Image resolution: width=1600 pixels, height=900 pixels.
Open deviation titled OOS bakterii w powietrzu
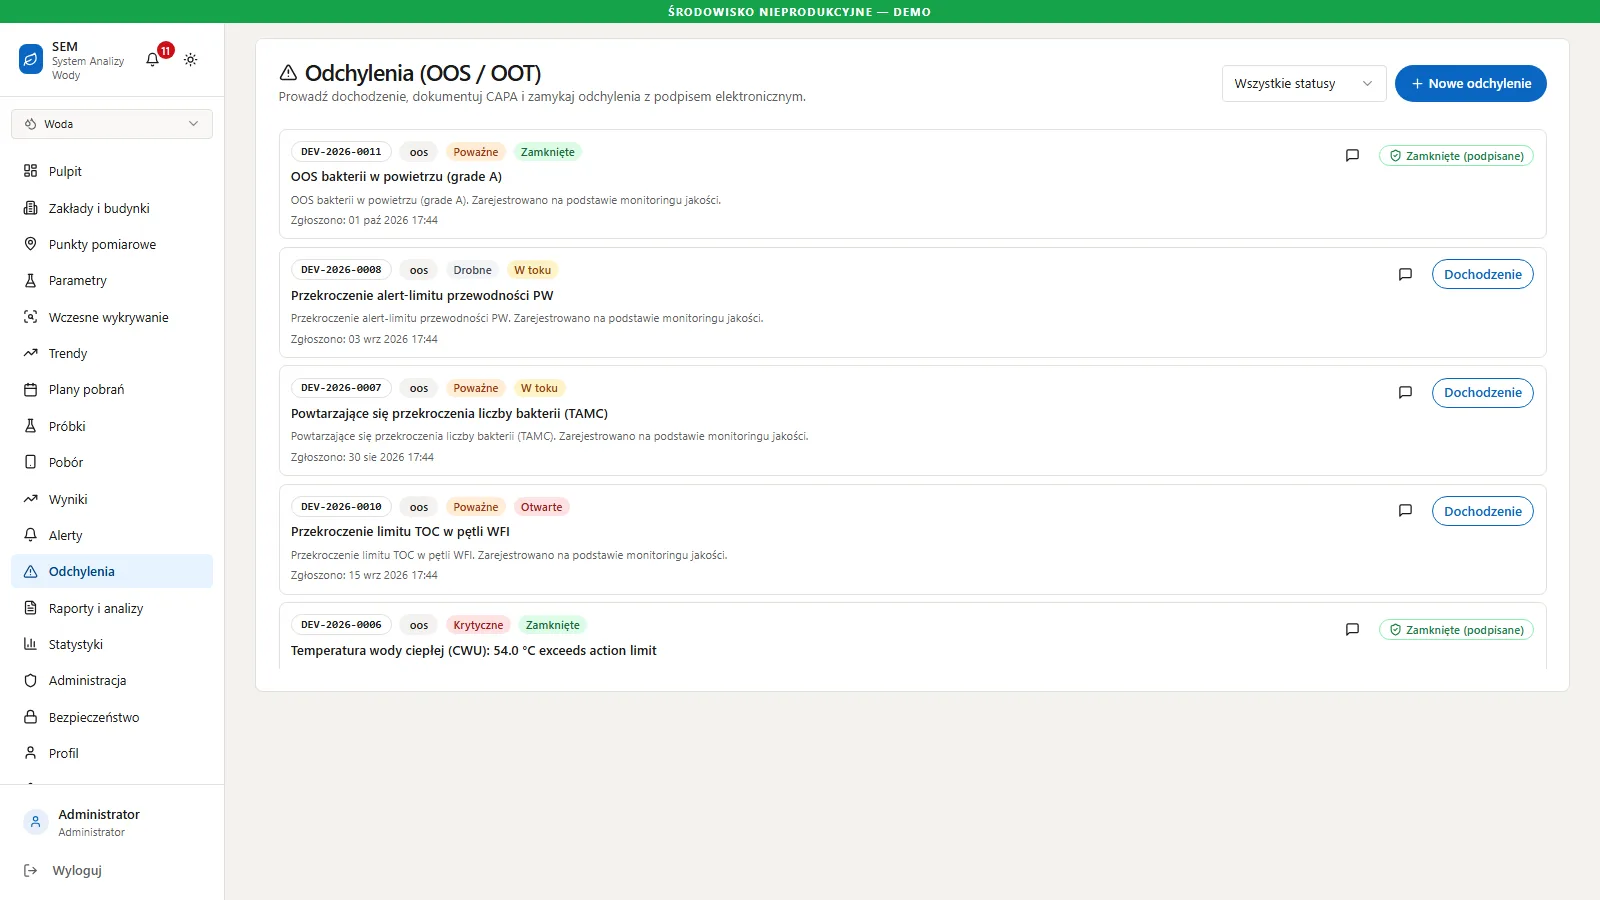click(x=396, y=177)
